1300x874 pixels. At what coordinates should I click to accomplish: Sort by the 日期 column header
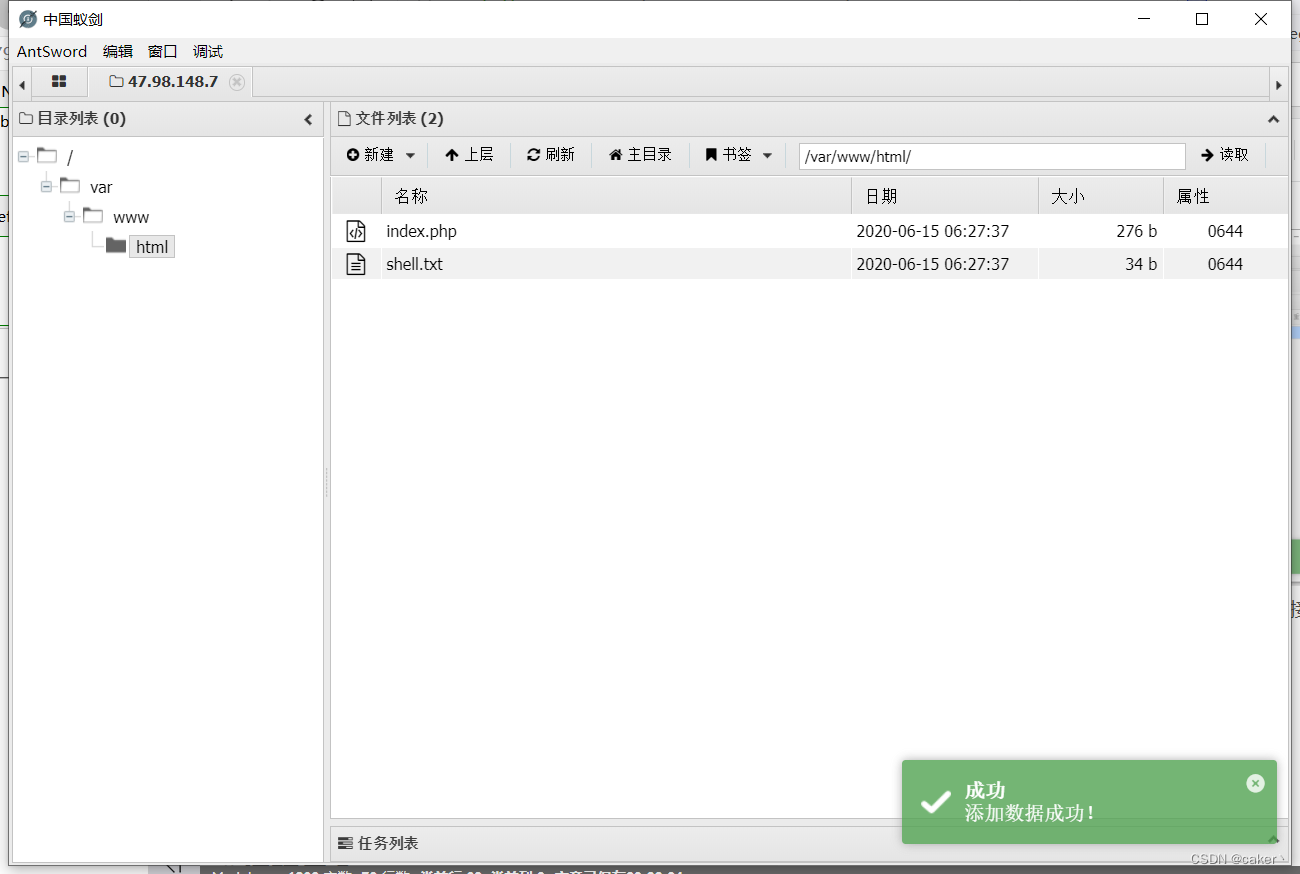[x=945, y=196]
